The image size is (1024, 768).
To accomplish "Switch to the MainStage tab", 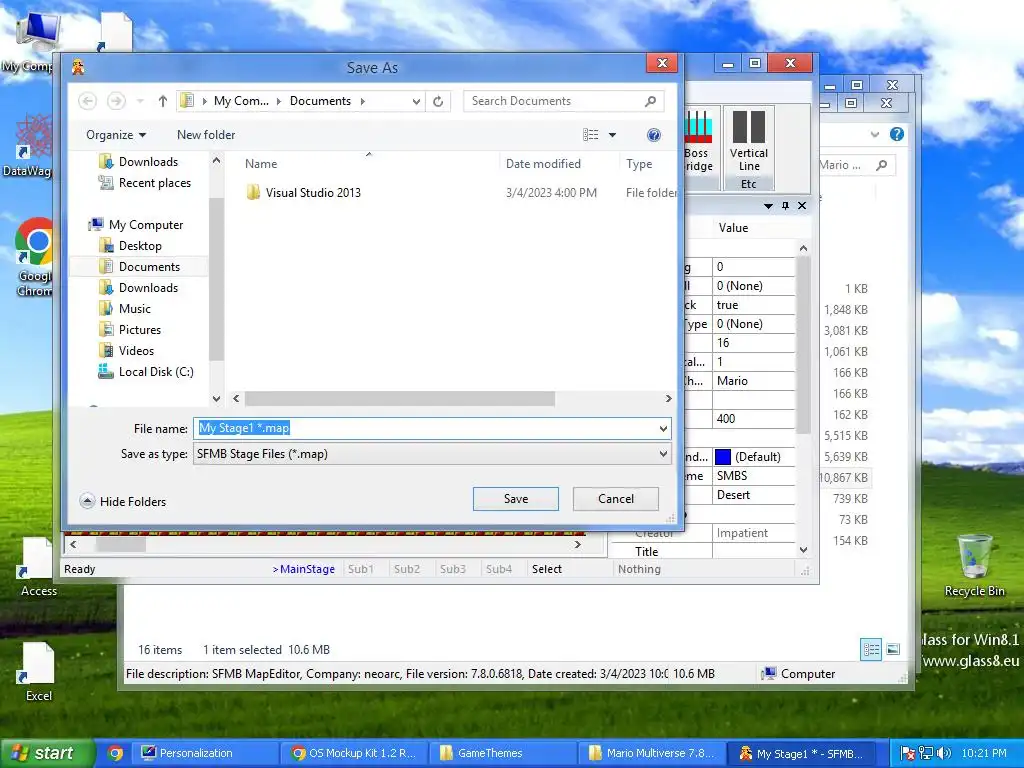I will tap(304, 569).
